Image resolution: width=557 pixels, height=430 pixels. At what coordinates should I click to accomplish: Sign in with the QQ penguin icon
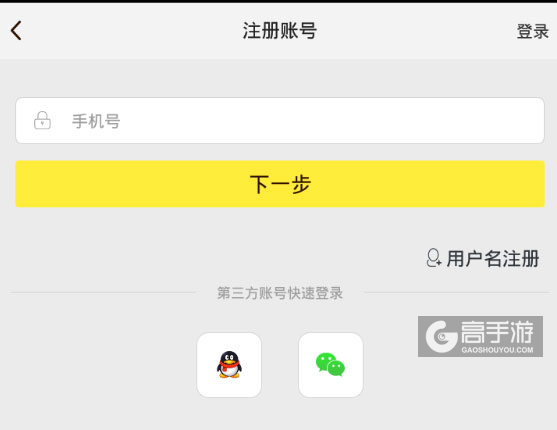[229, 365]
